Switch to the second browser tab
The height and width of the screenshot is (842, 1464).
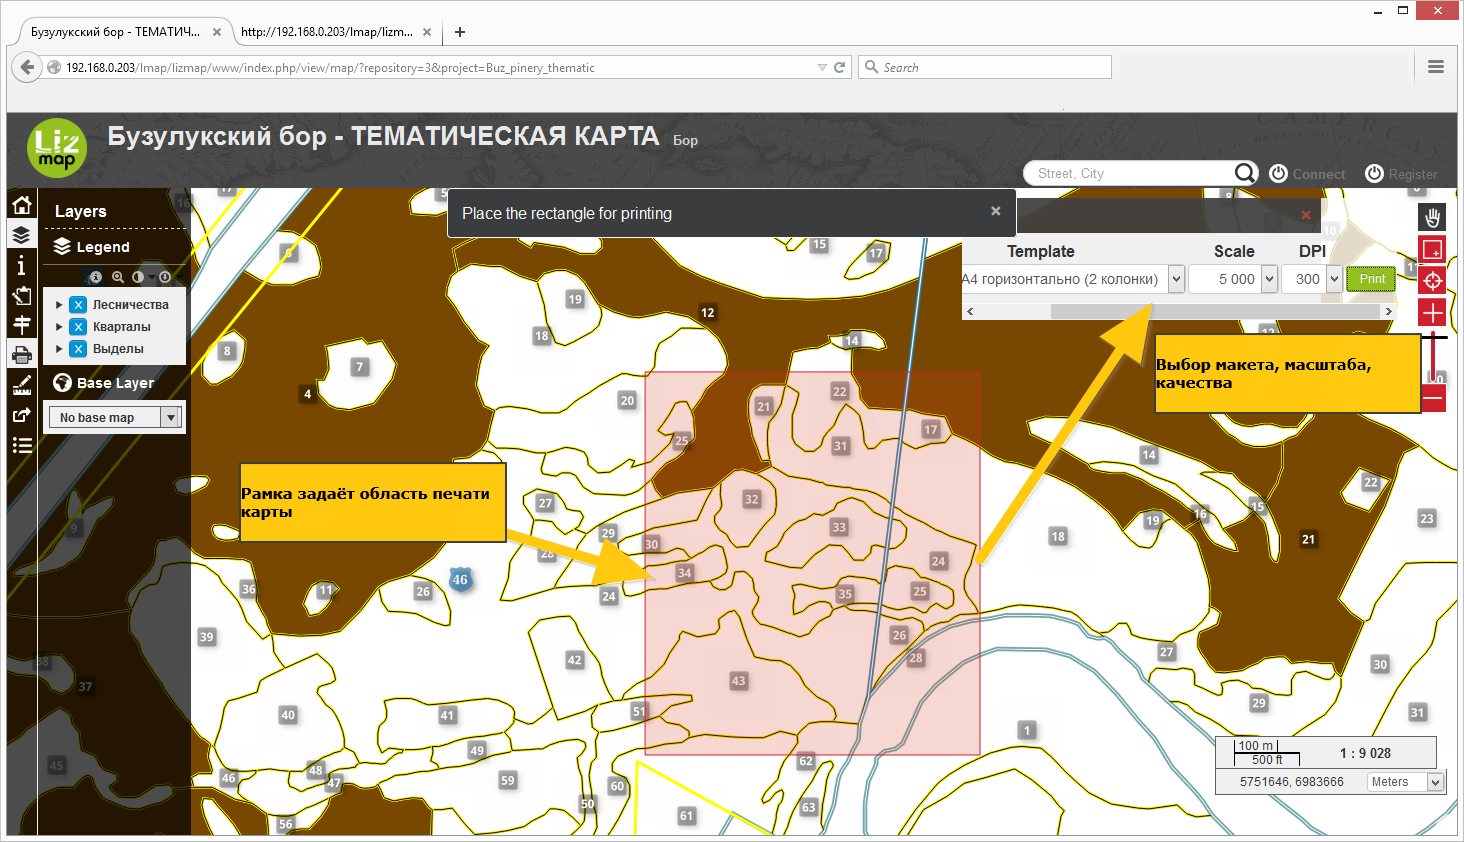[x=330, y=31]
